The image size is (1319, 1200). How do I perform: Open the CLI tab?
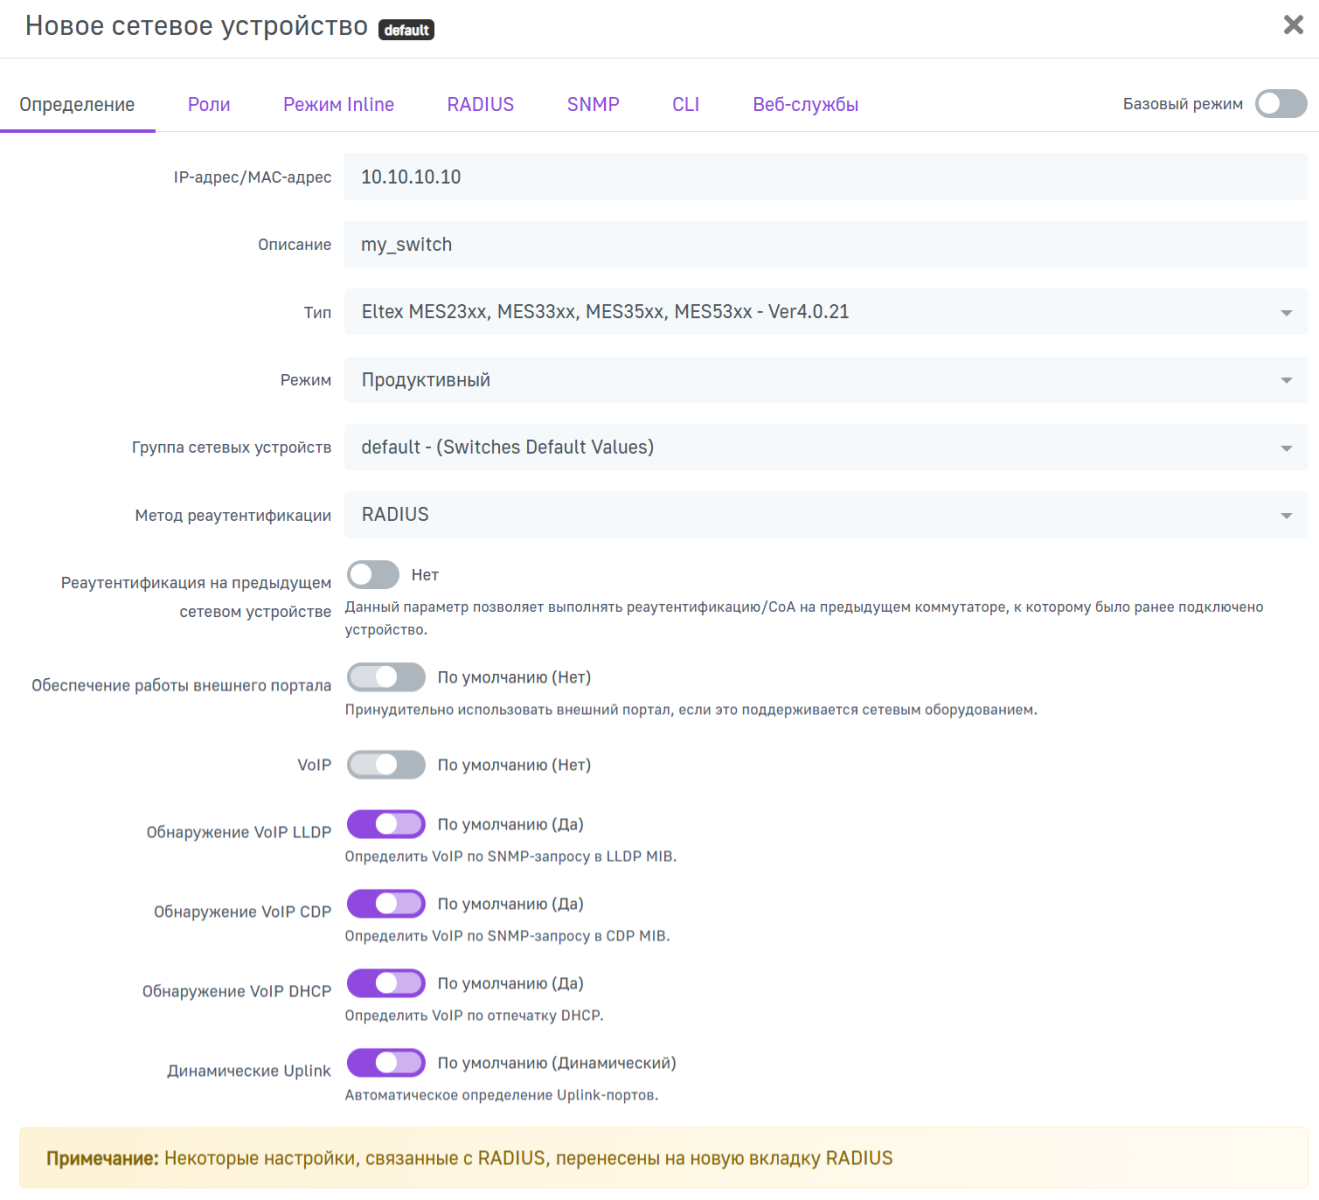[686, 105]
